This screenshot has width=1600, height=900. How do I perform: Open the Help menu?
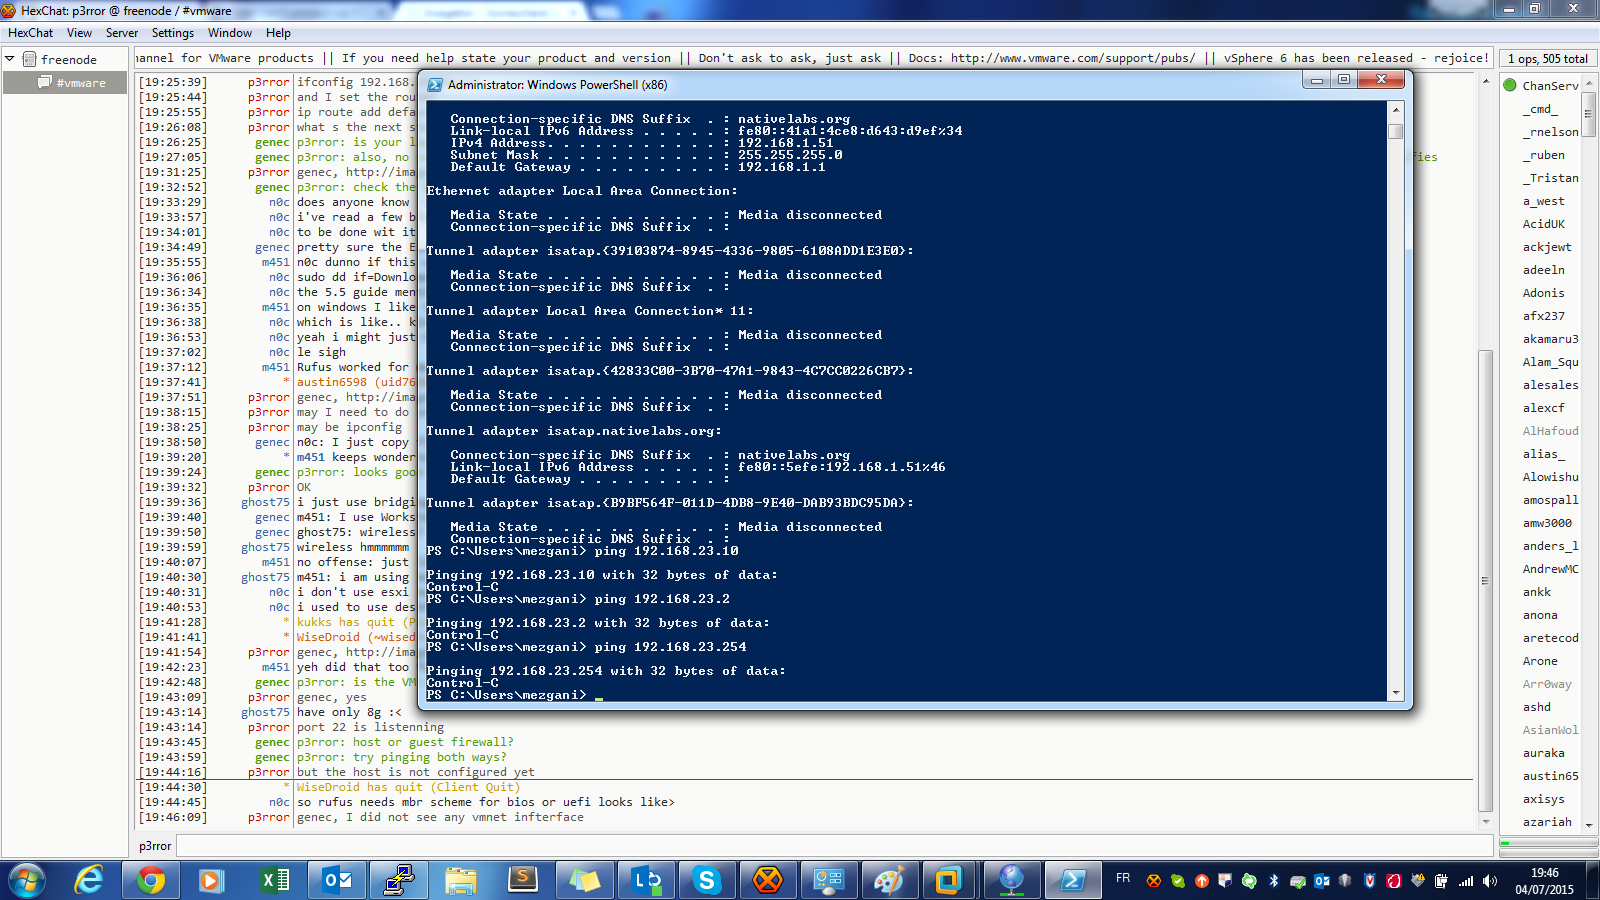click(278, 33)
